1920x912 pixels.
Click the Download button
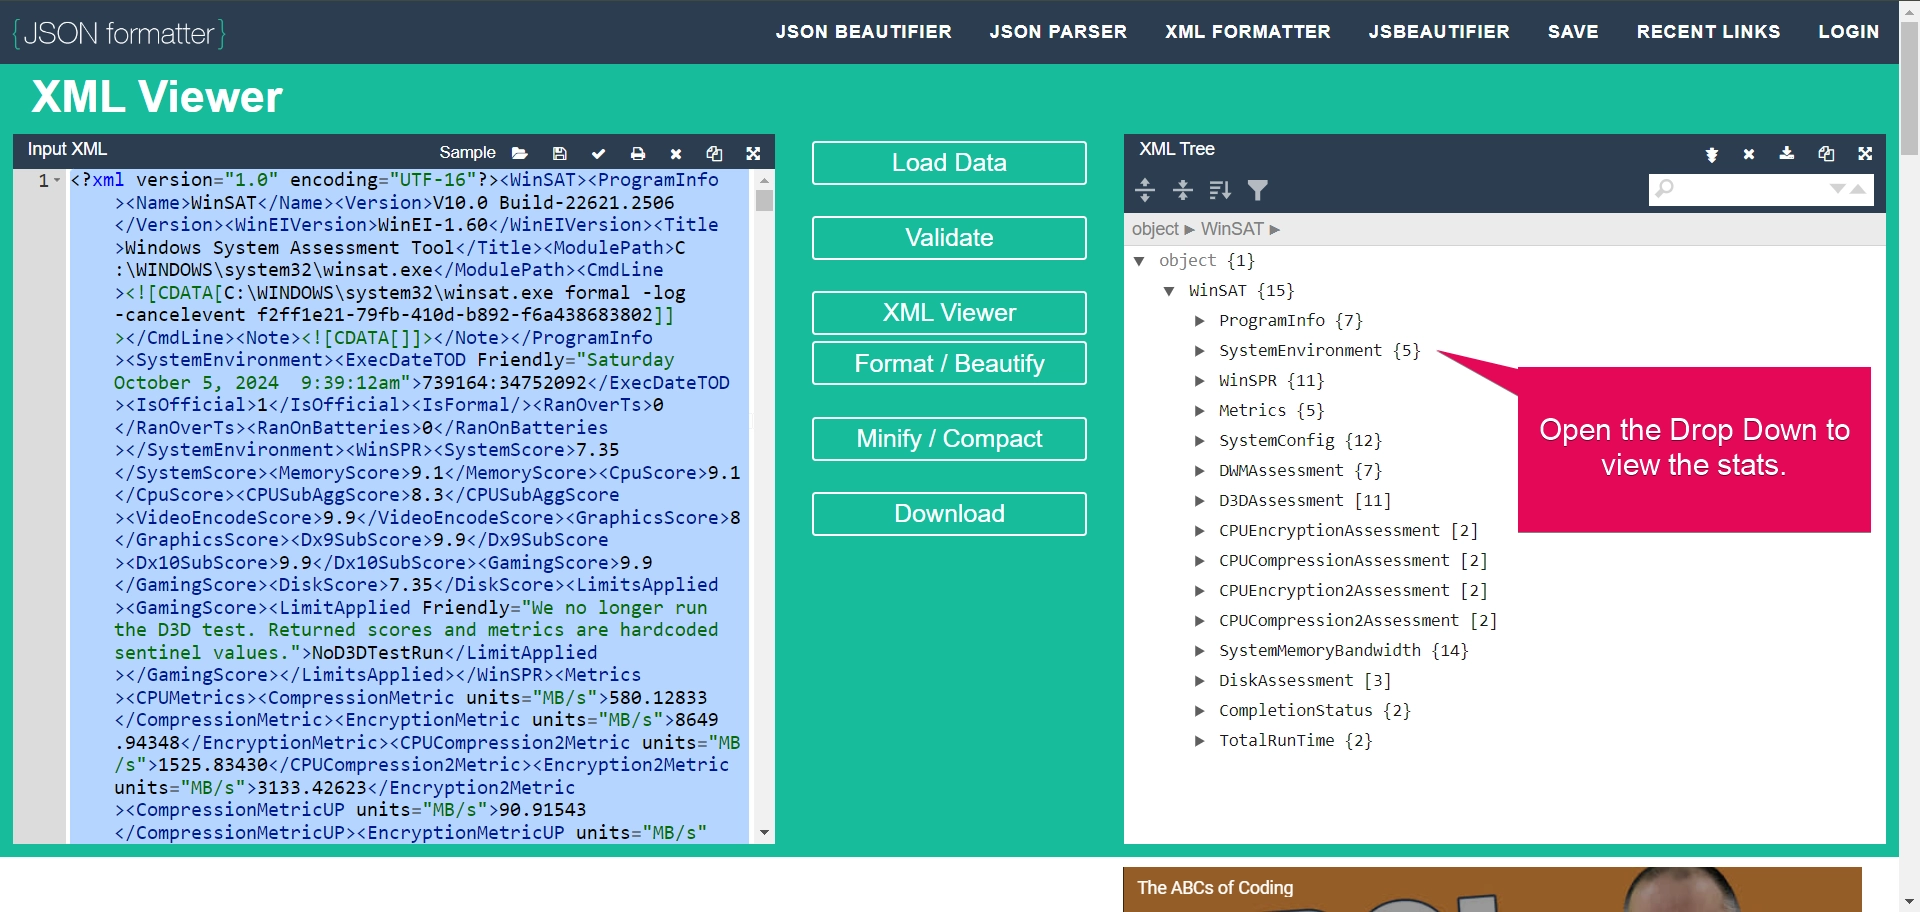[x=949, y=514]
